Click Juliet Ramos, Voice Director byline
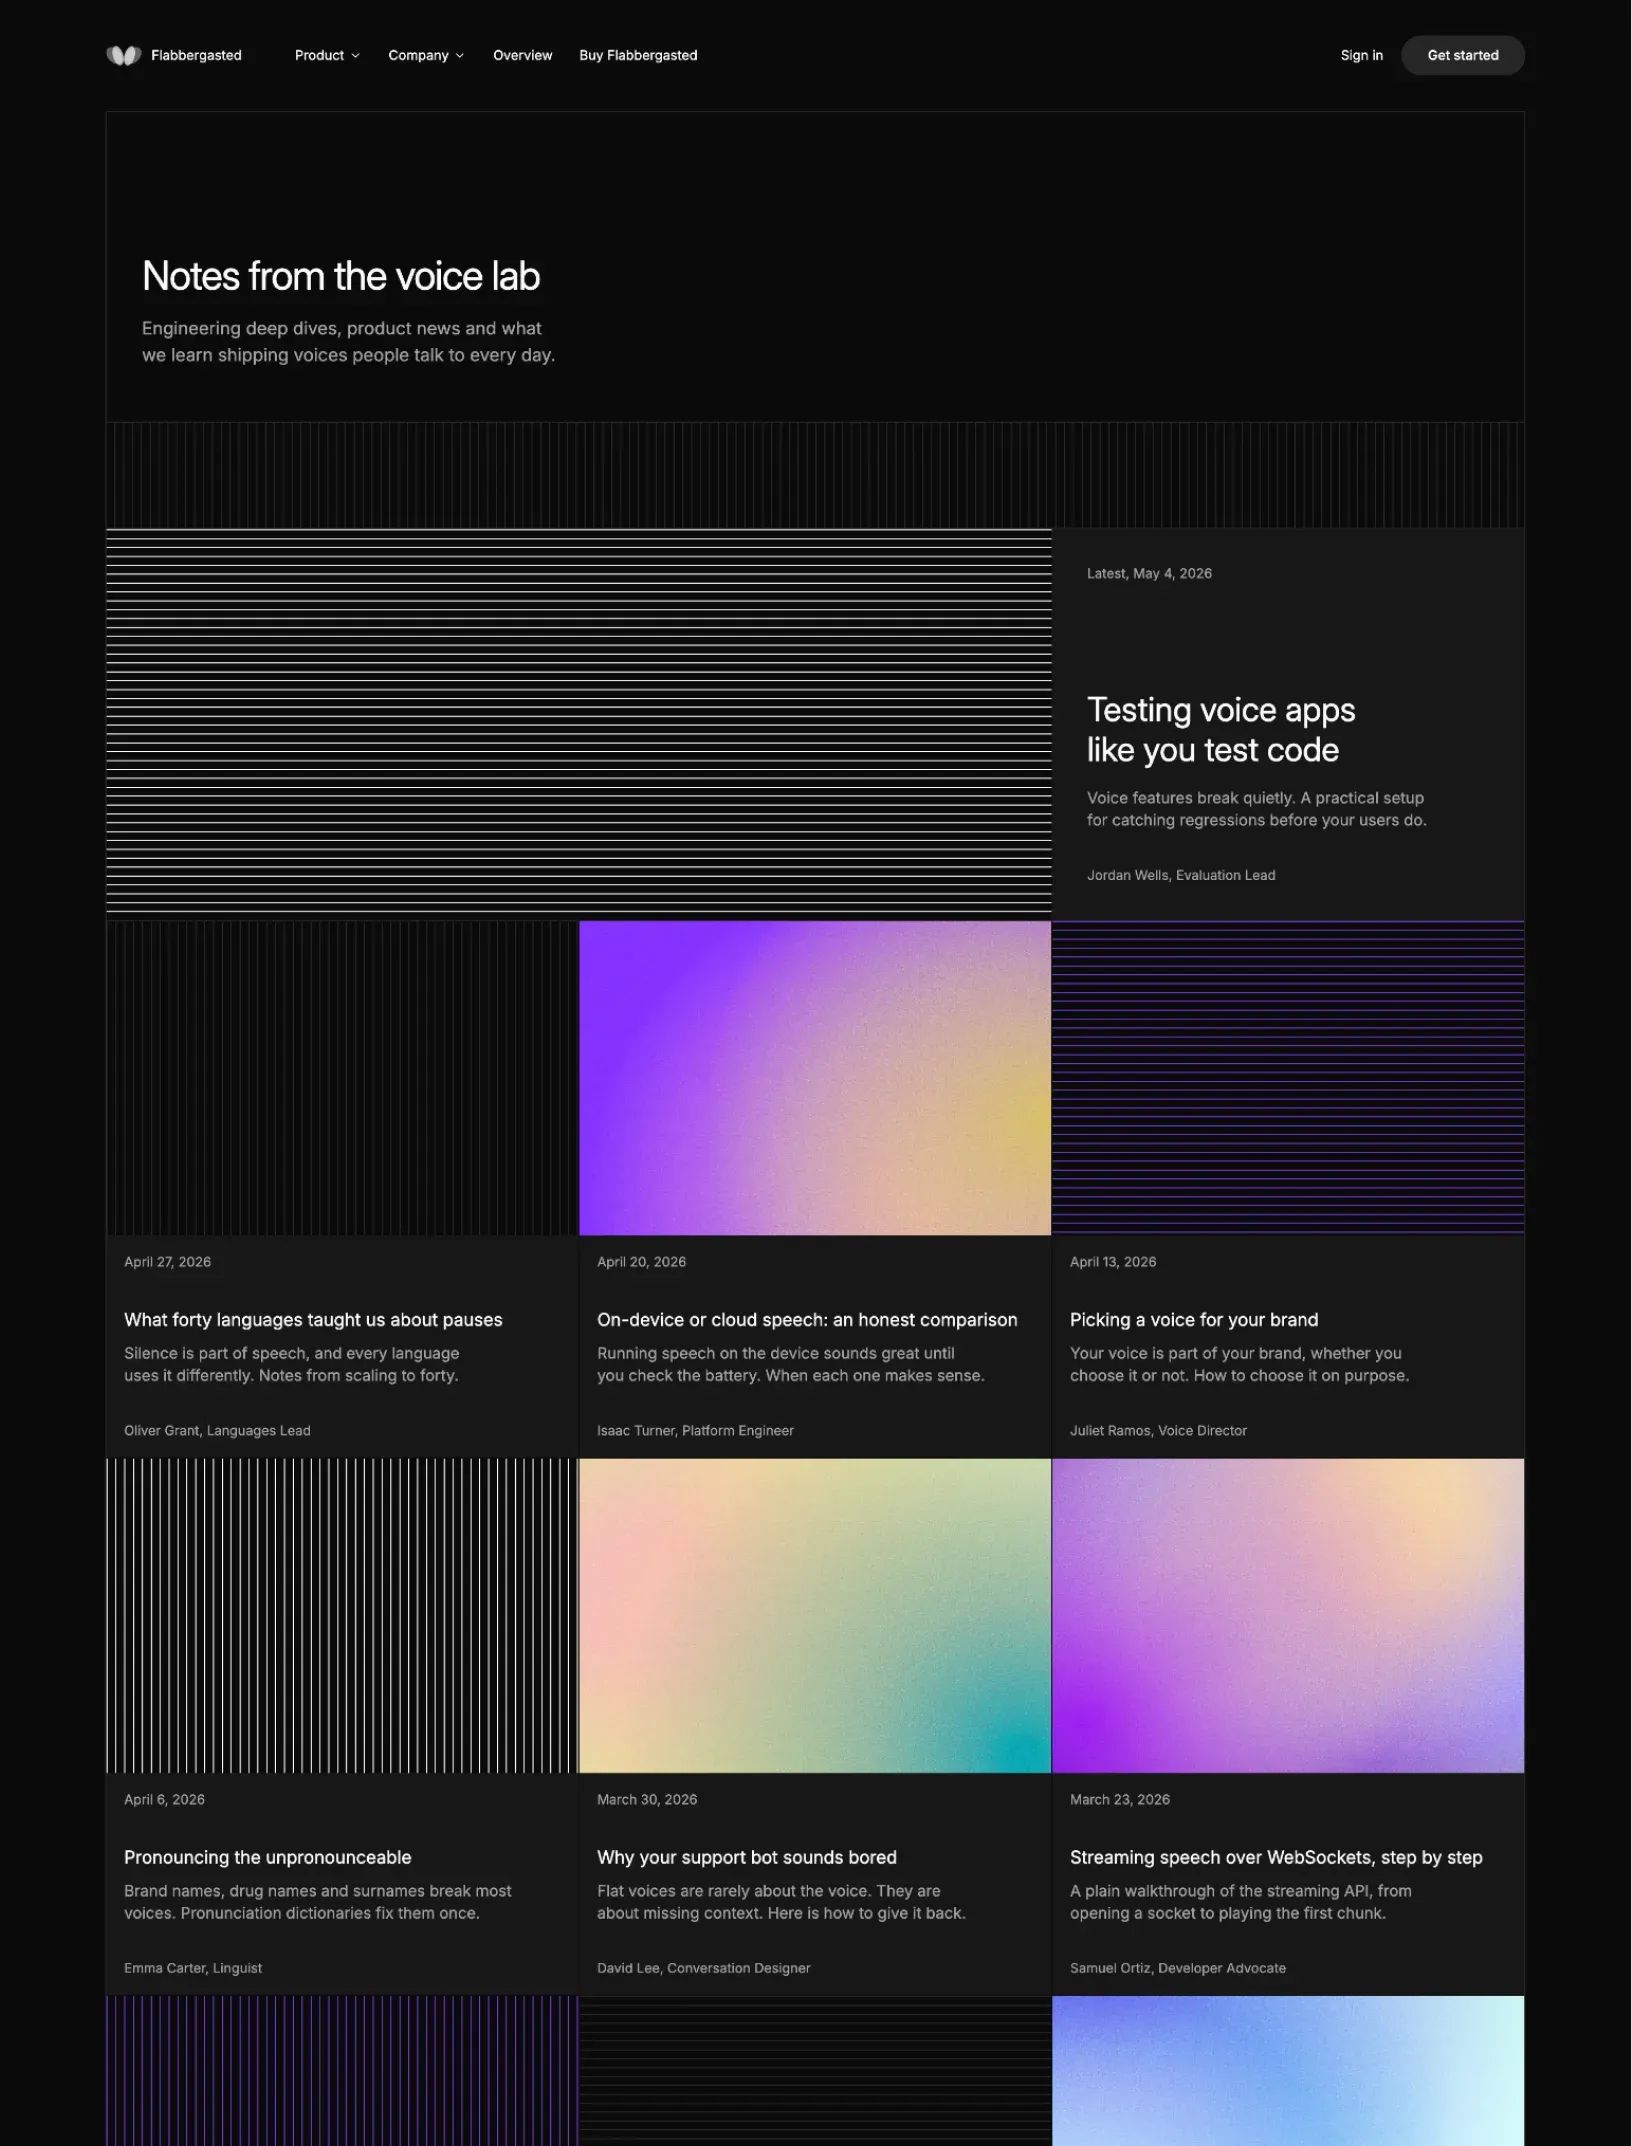The image size is (1632, 2146). pos(1158,1431)
